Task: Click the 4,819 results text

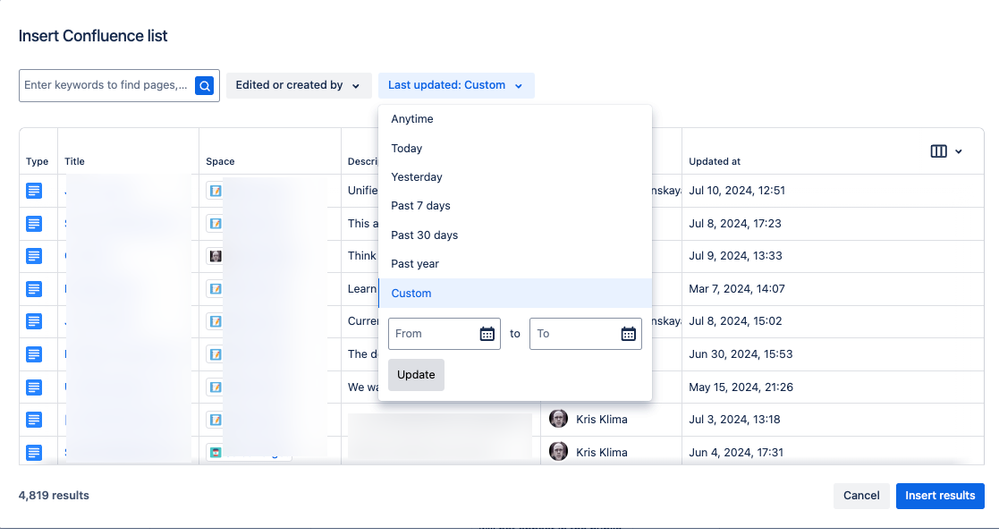Action: (x=54, y=496)
